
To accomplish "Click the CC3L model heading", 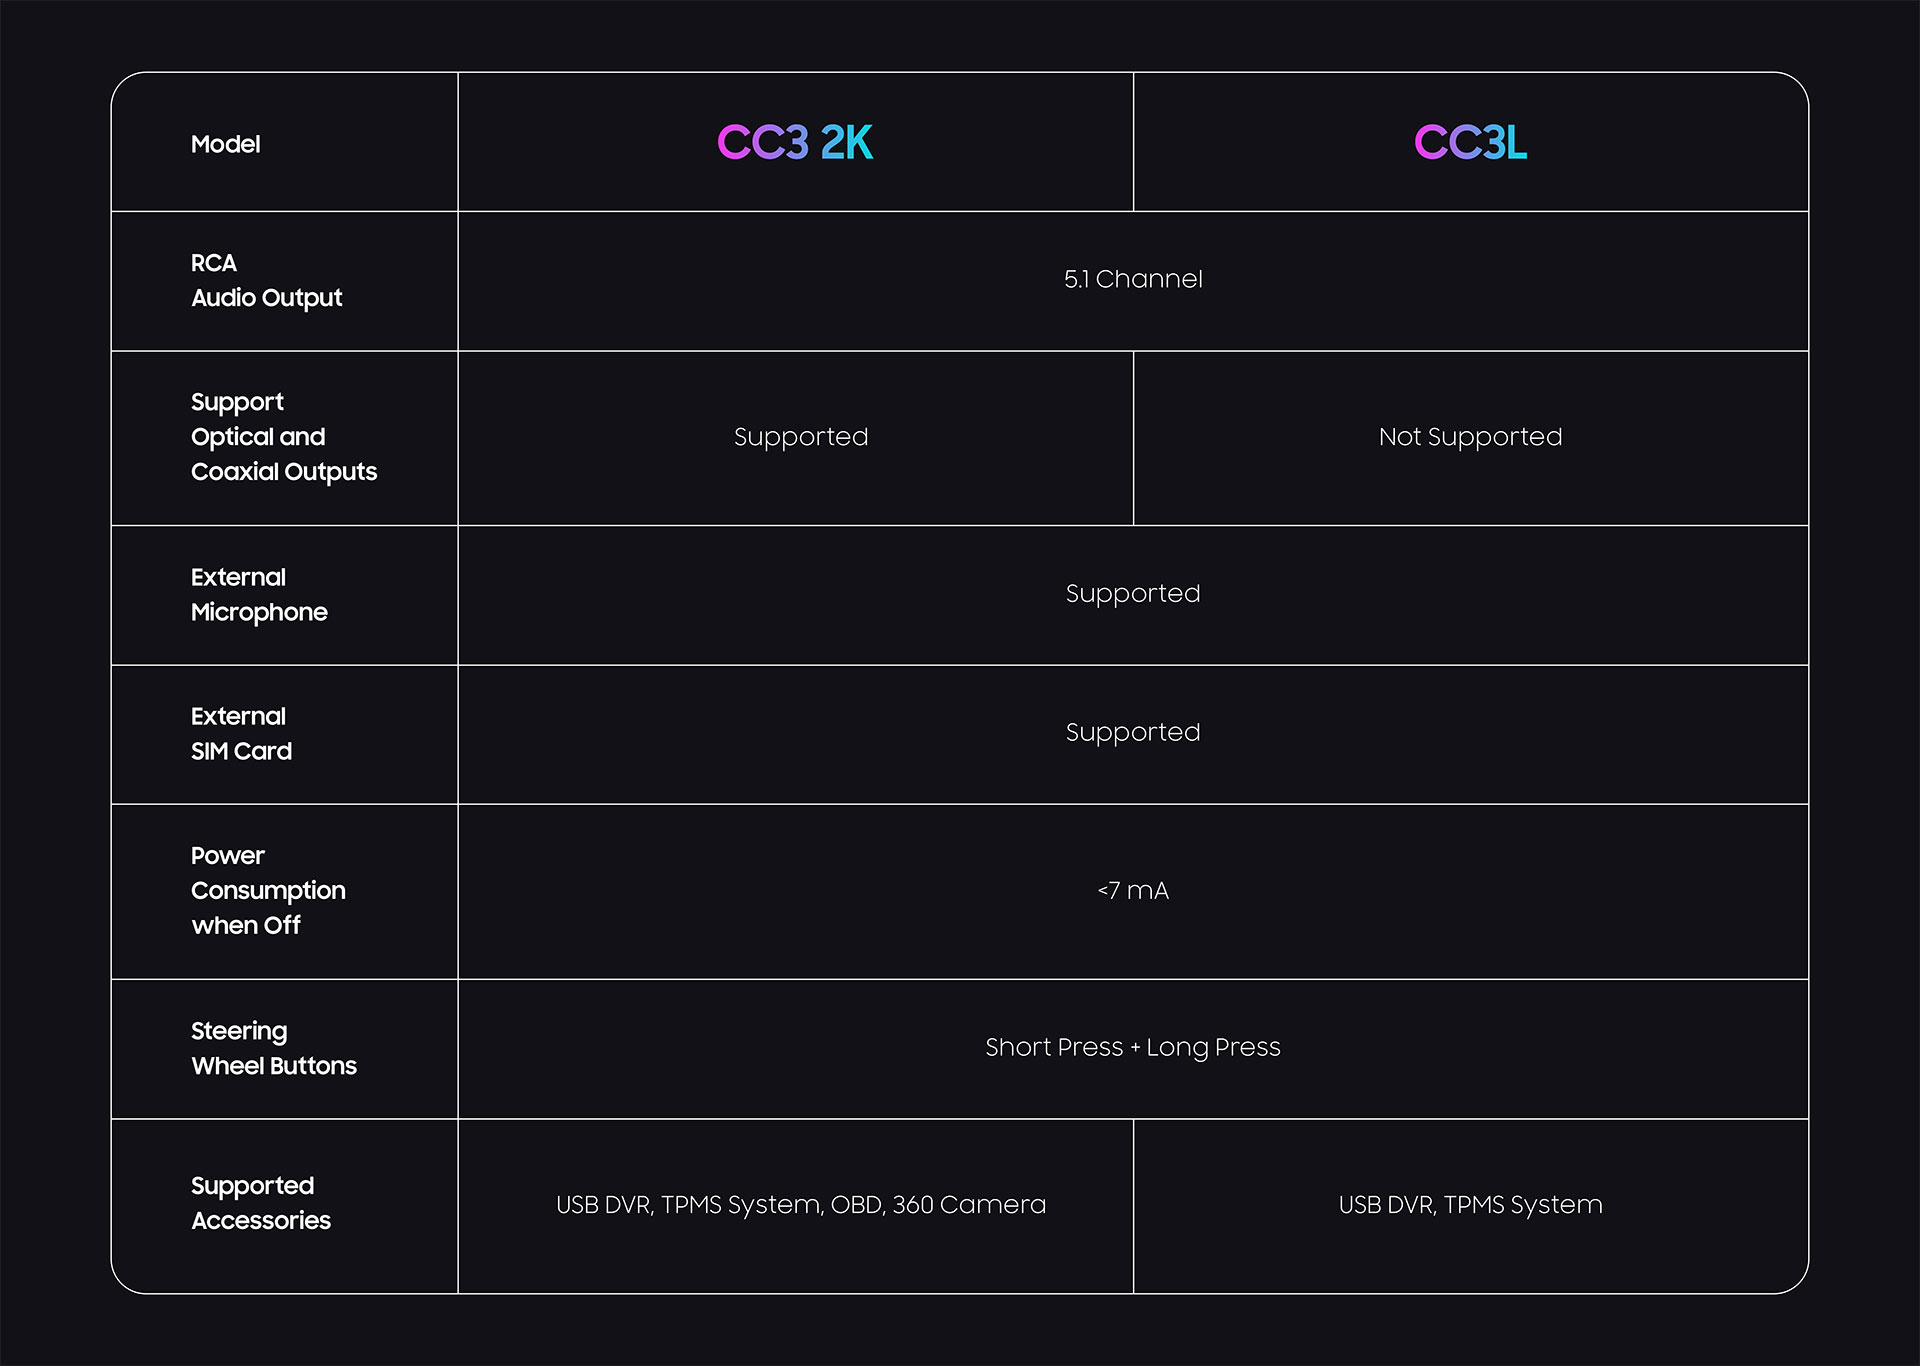I will pos(1470,142).
